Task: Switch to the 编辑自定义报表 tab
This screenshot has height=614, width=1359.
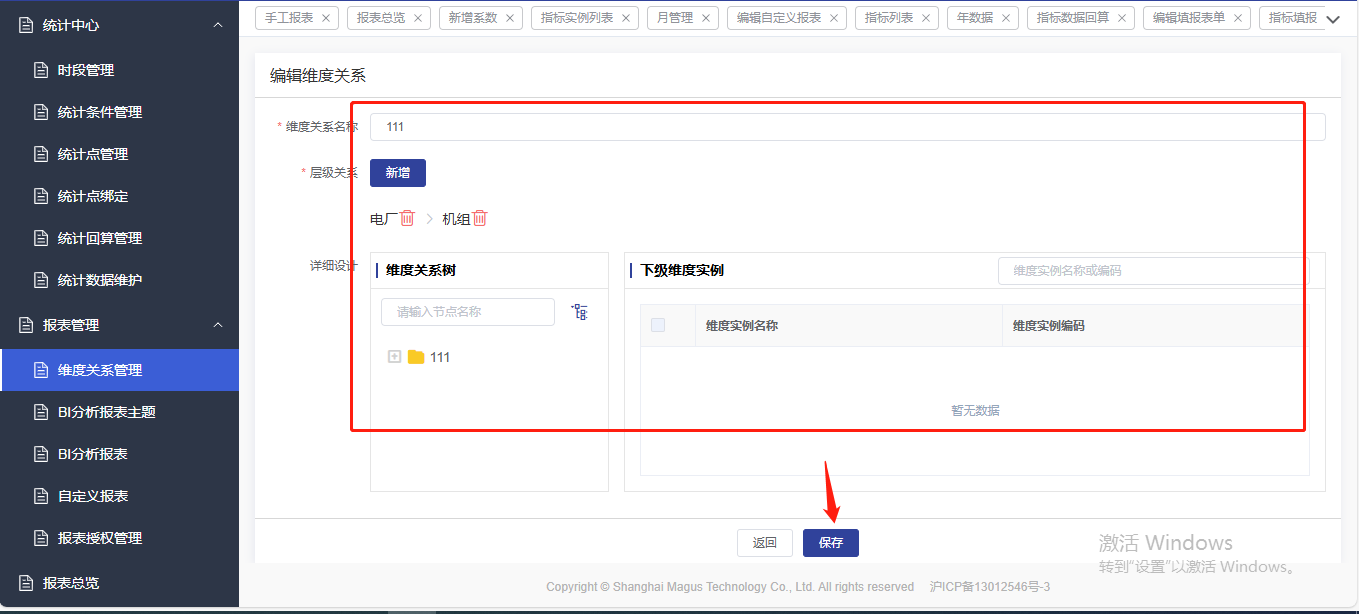Action: pyautogui.click(x=778, y=18)
